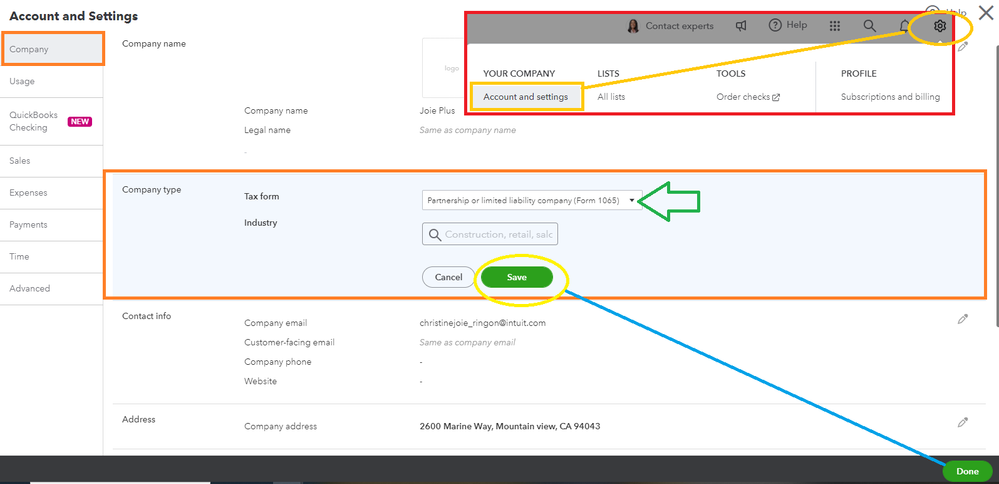Click the YOUR COMPANY menu heading
999x484 pixels.
519,74
